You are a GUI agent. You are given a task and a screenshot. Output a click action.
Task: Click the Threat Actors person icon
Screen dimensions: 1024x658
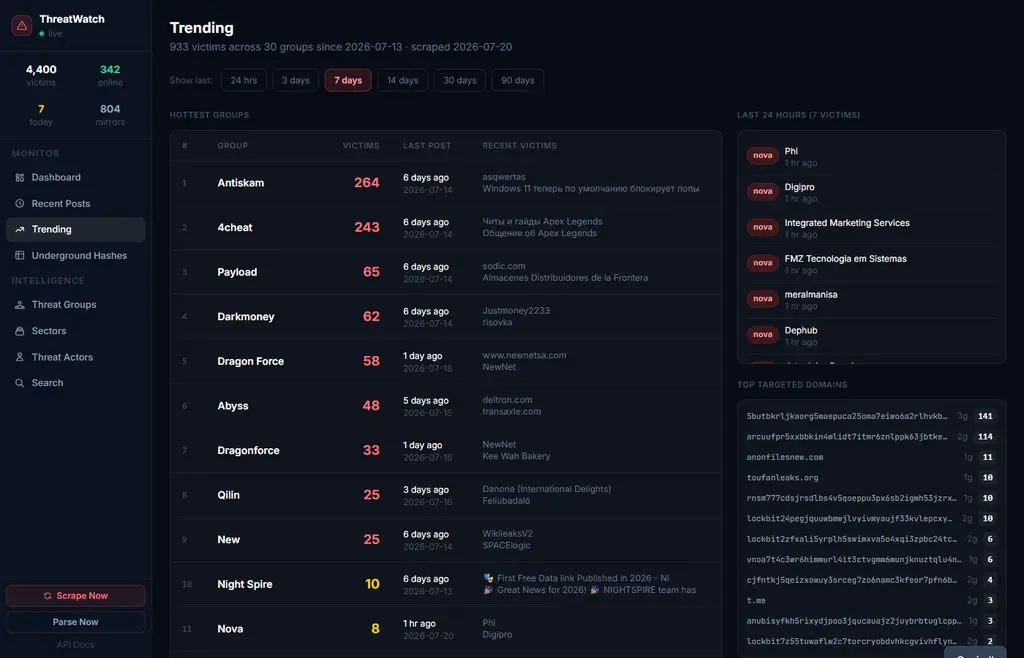click(20, 357)
